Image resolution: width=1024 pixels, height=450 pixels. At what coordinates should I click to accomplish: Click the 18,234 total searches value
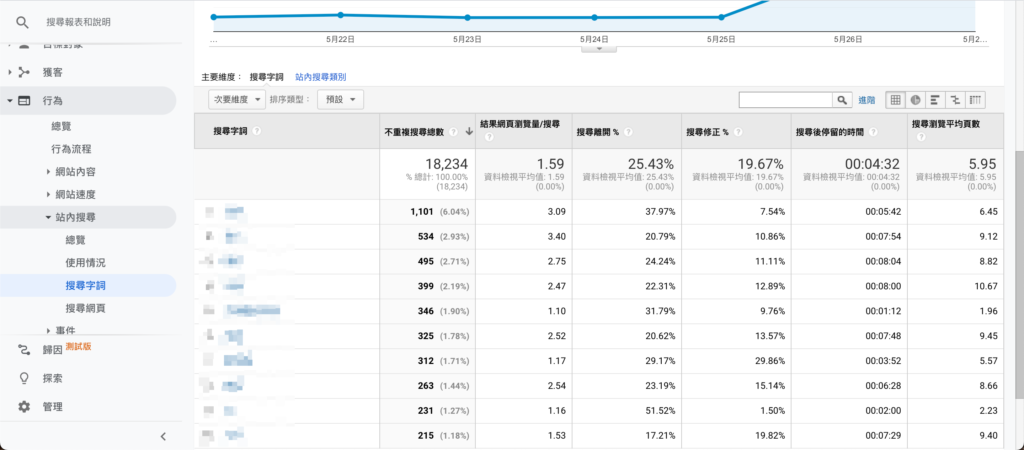point(447,164)
